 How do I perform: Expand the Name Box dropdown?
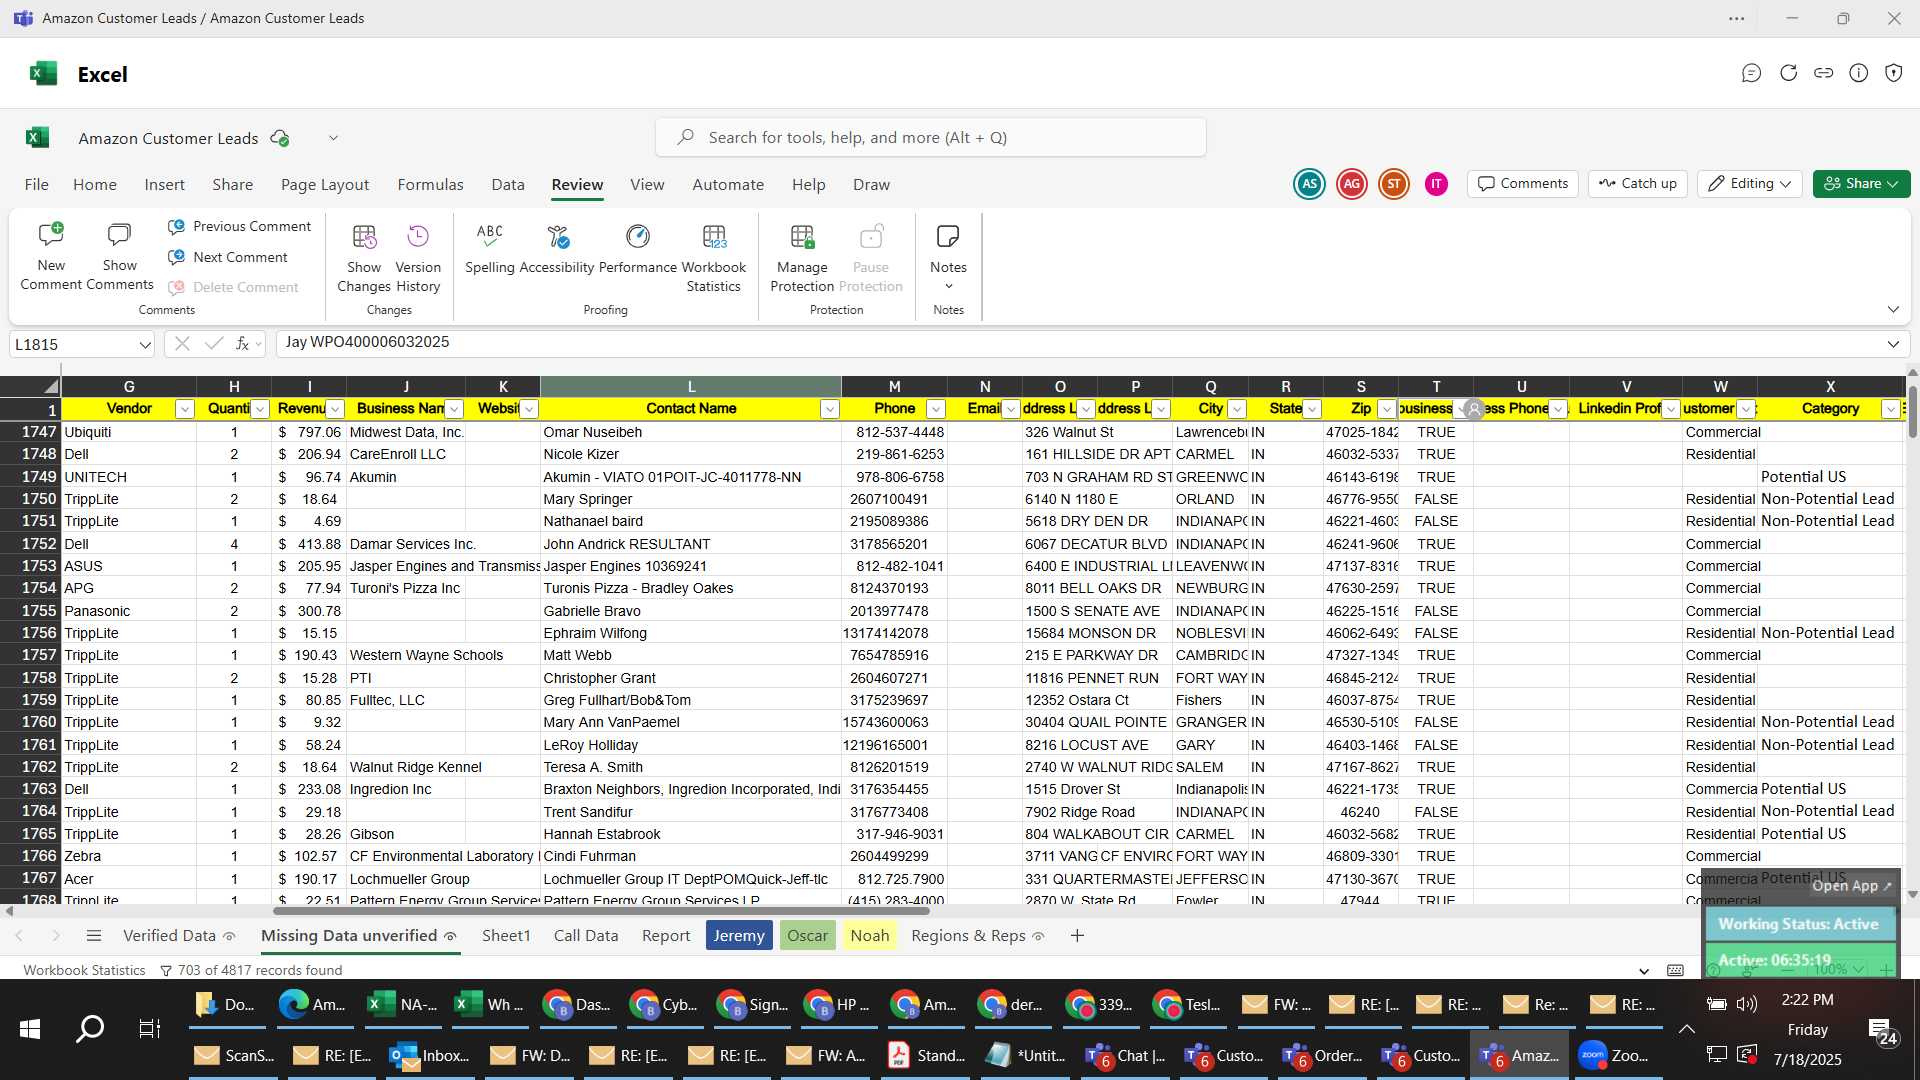tap(145, 345)
